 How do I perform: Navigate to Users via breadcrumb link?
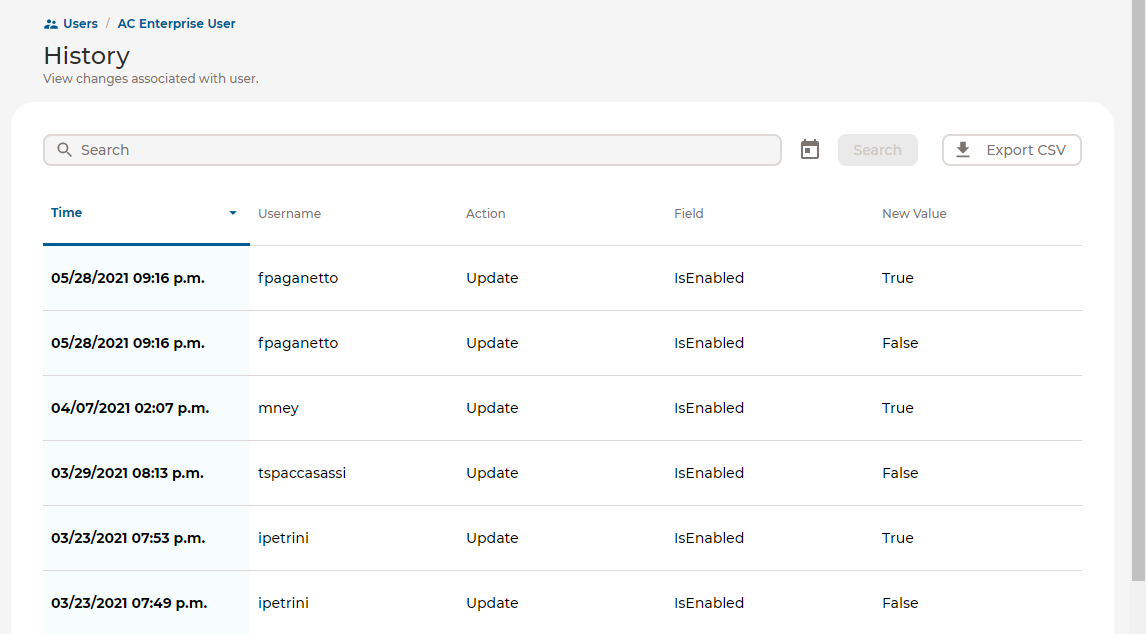78,23
